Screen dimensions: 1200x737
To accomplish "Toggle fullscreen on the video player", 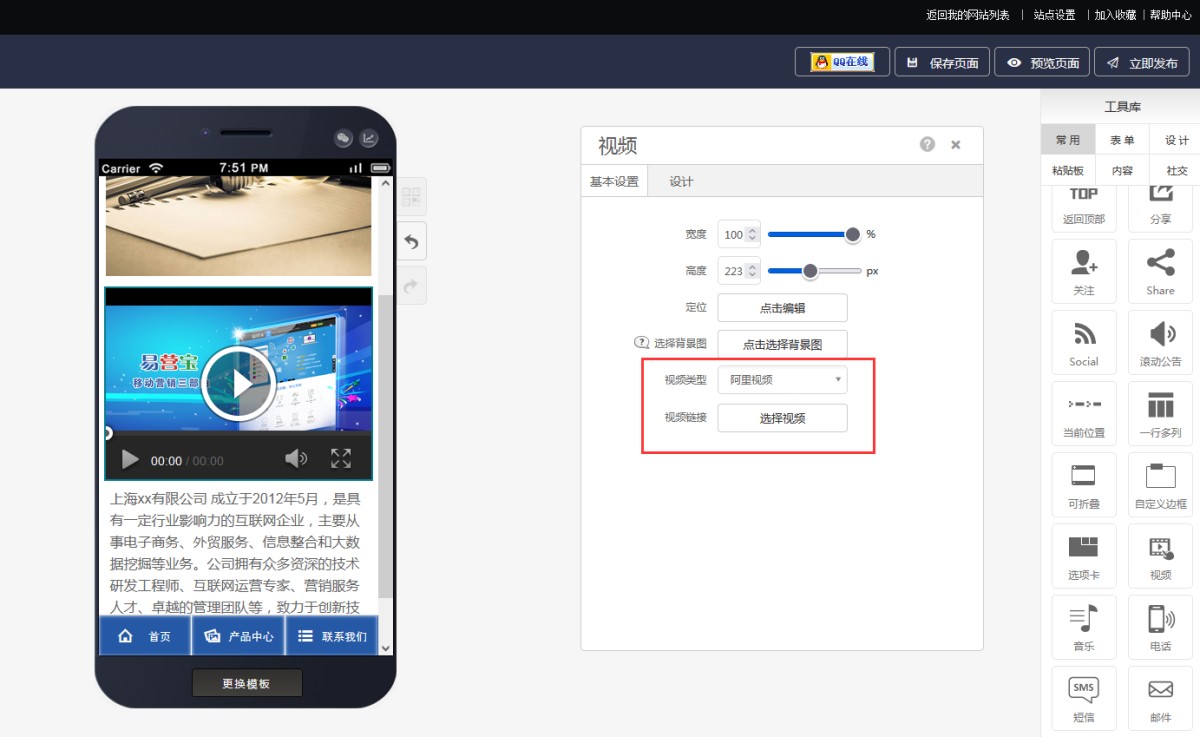I will tap(341, 459).
